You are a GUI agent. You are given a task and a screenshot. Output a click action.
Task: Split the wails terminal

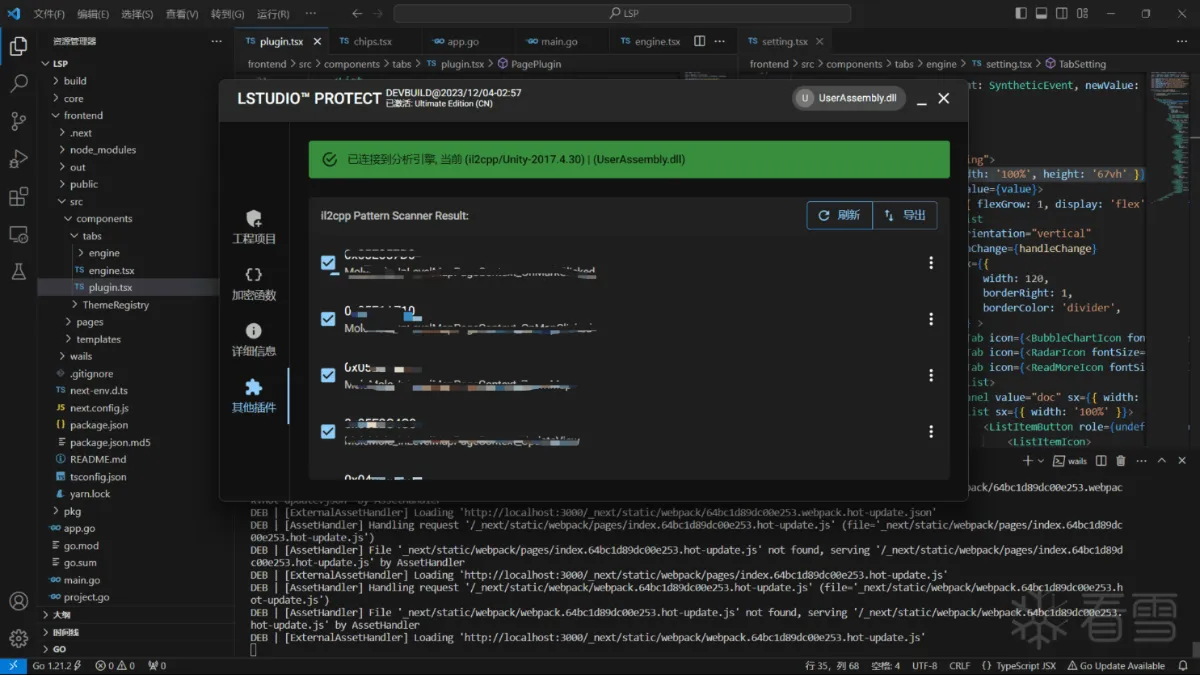1101,461
